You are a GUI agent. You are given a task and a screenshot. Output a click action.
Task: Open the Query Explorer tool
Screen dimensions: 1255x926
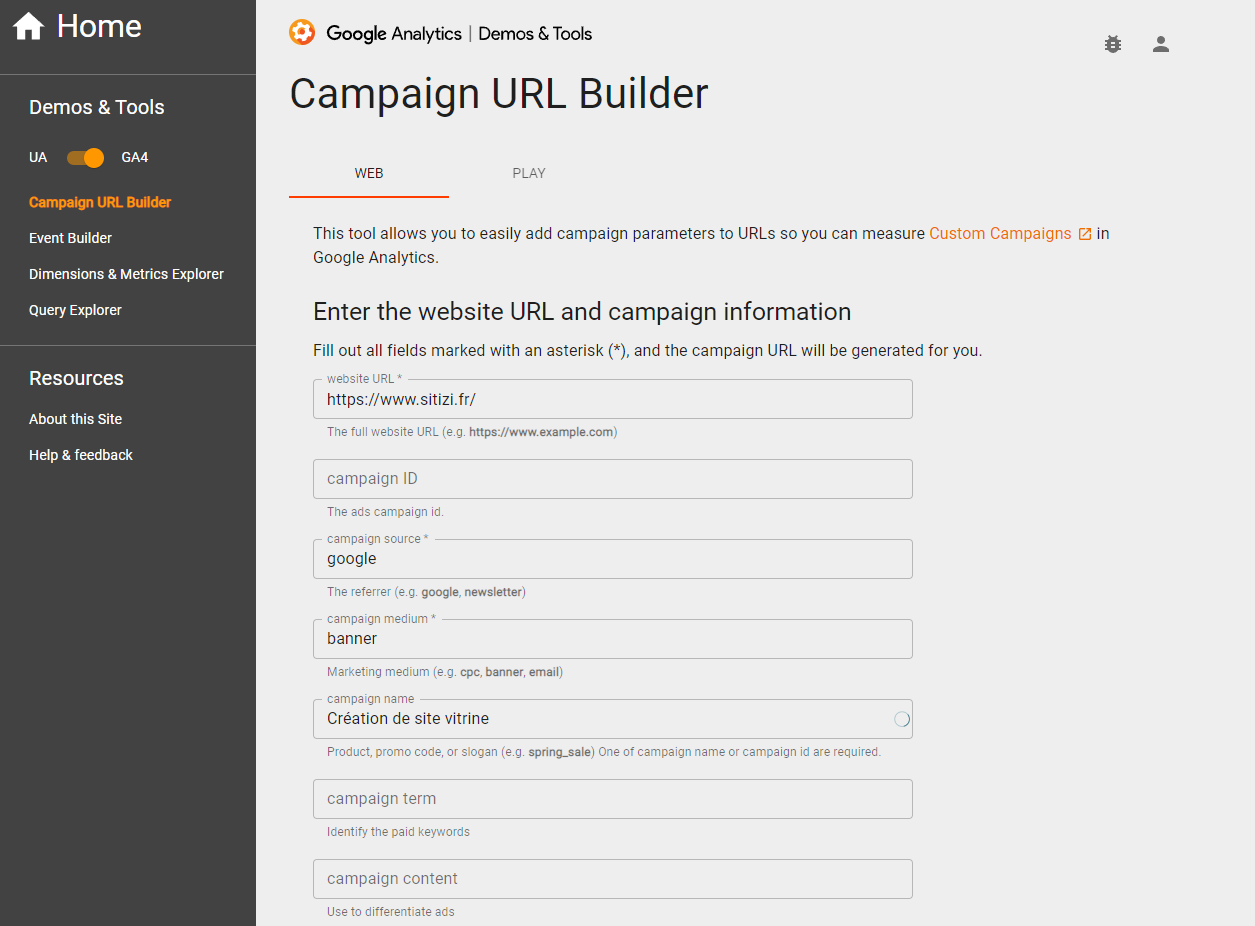click(x=75, y=310)
